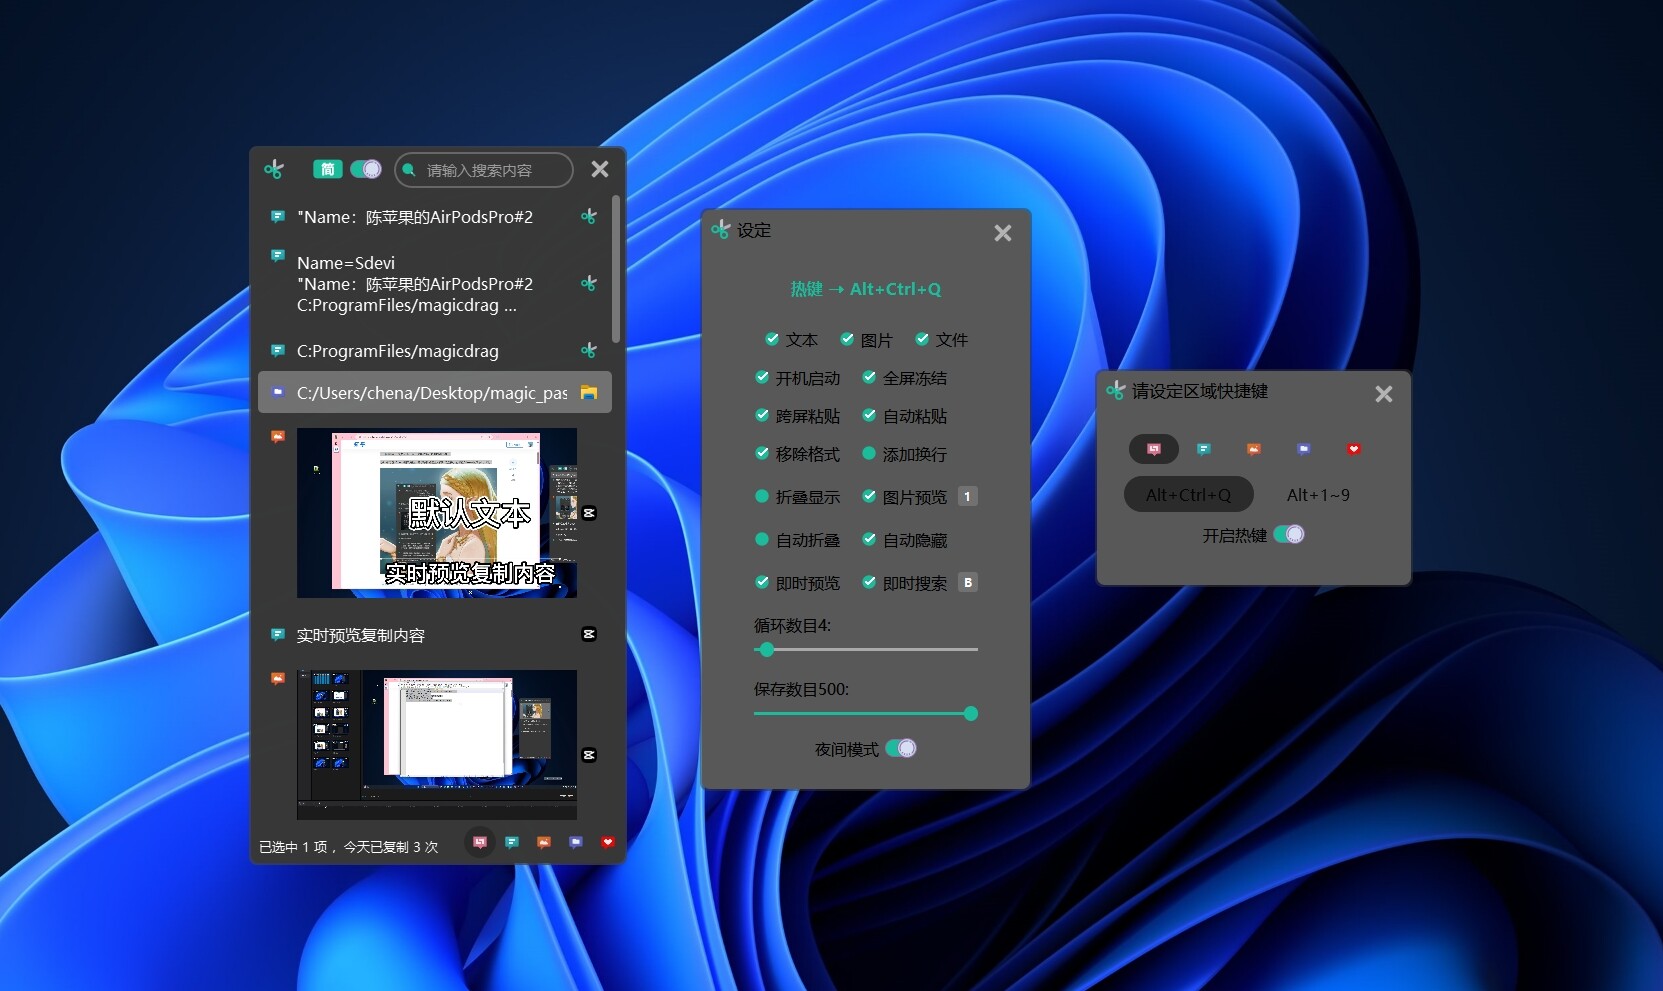The image size is (1663, 991).
Task: Click the 简 simplified mode tab button
Action: pyautogui.click(x=328, y=169)
